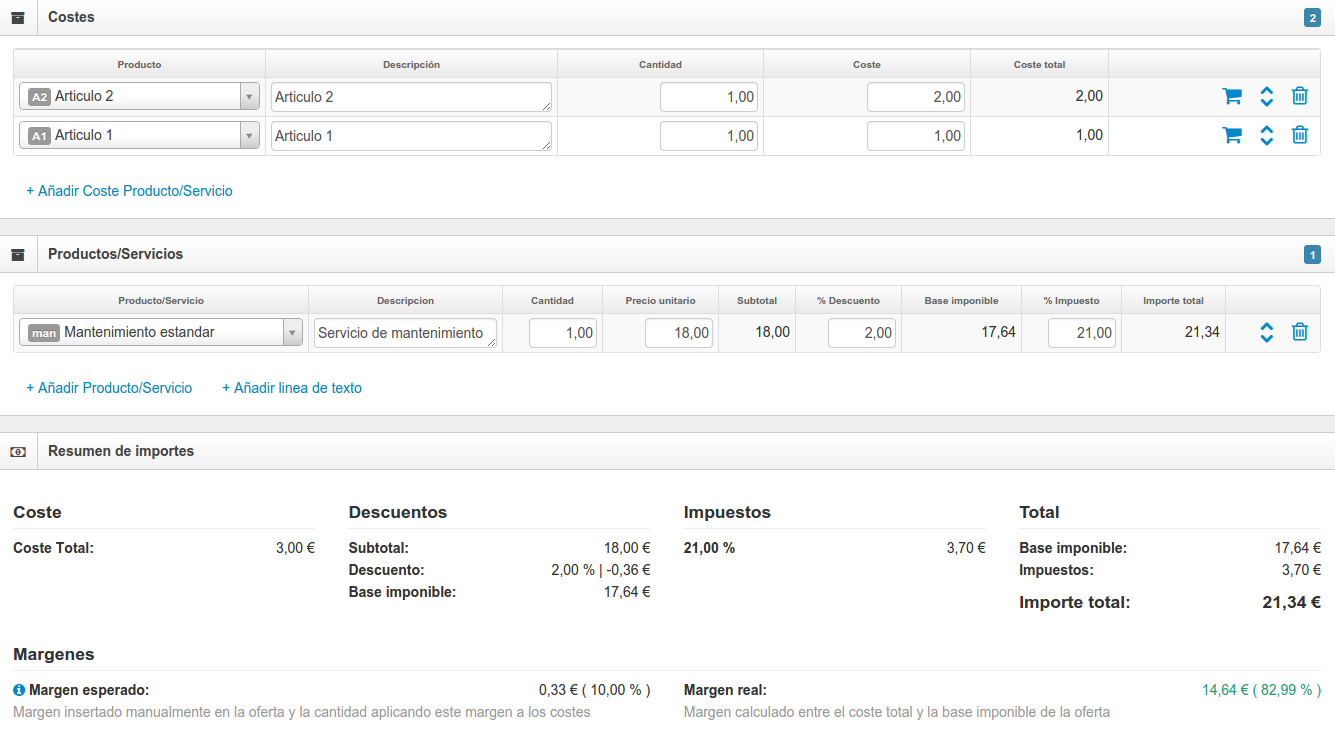Click the Precio unitario column header
The image size is (1335, 734).
click(660, 301)
